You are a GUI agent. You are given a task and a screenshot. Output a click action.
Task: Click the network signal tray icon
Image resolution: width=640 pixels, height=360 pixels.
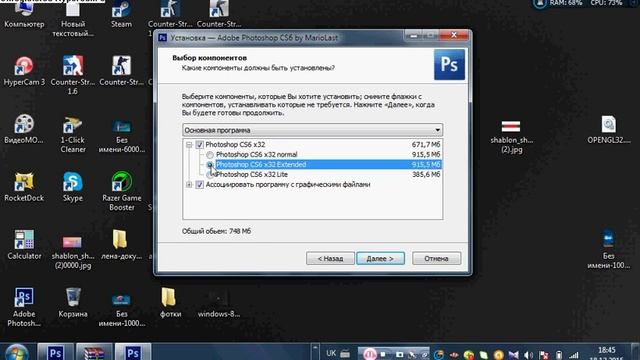point(574,355)
